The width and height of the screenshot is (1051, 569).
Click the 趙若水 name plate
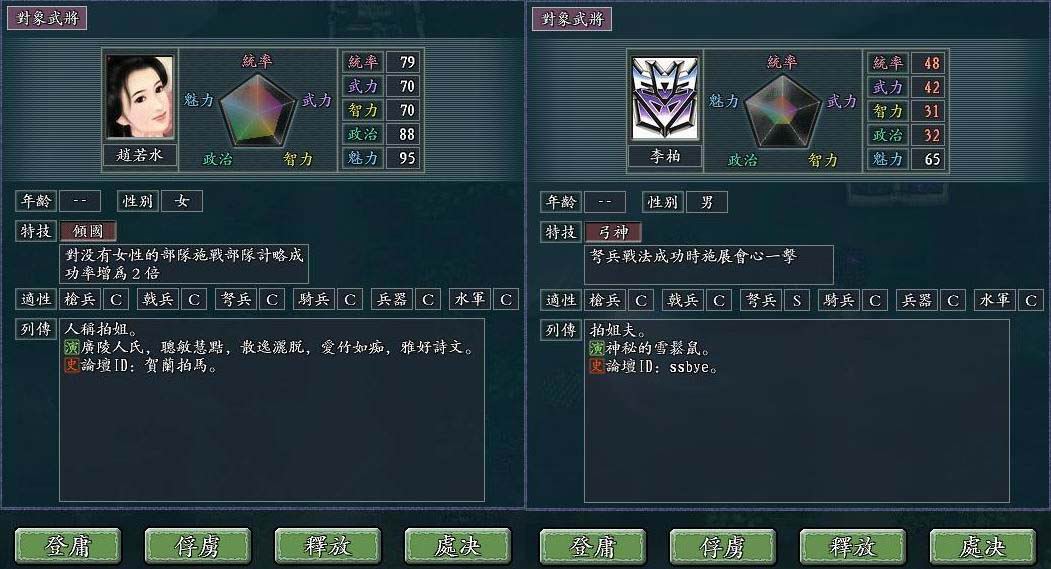140,155
